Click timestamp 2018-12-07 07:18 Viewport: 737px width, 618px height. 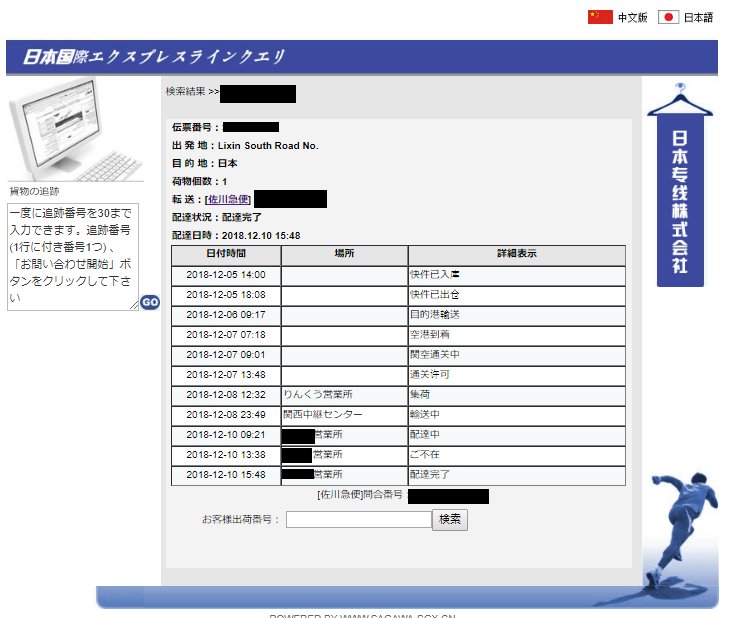click(x=226, y=335)
